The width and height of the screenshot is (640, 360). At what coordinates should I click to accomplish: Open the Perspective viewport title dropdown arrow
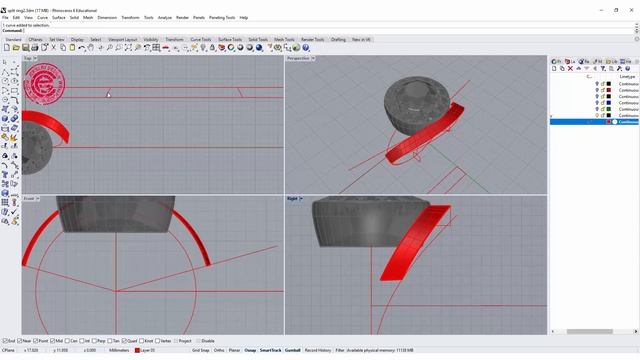[x=313, y=58]
